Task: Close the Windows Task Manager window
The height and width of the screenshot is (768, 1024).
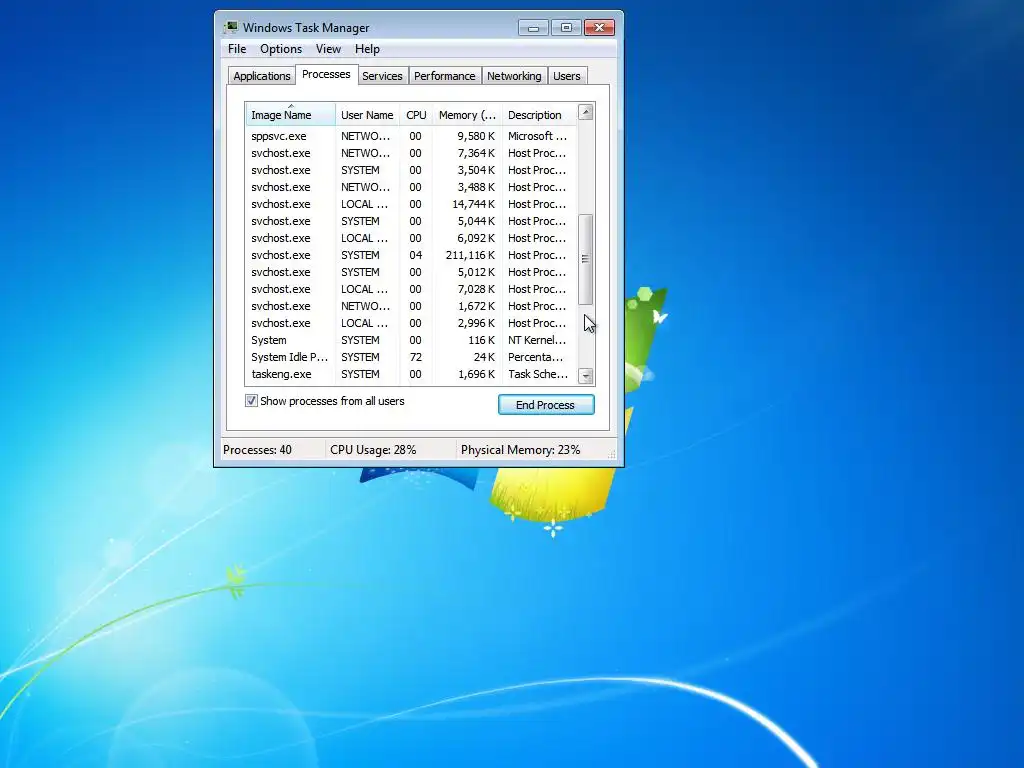Action: click(x=599, y=27)
